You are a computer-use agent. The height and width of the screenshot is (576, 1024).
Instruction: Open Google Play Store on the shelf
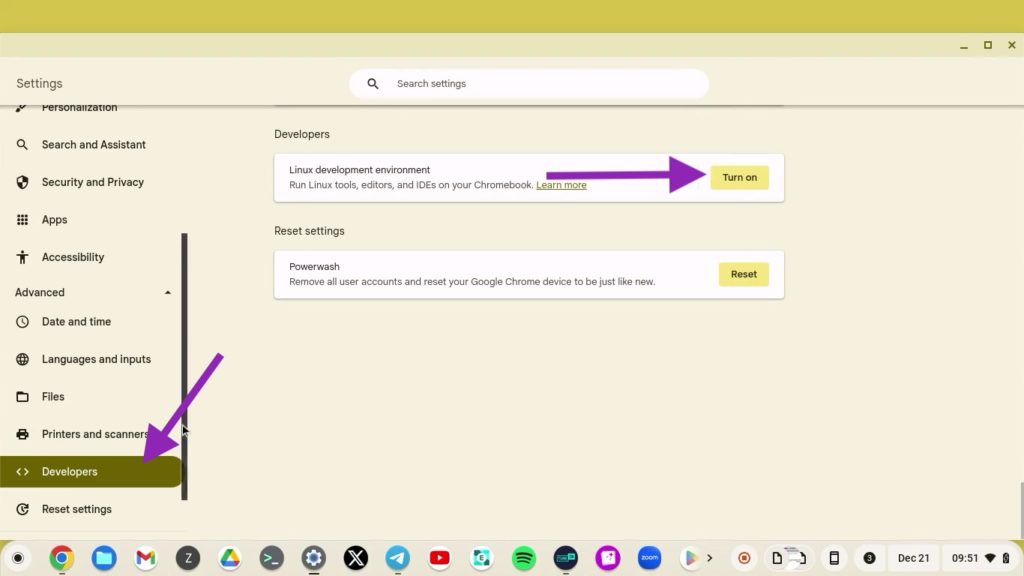tap(690, 558)
